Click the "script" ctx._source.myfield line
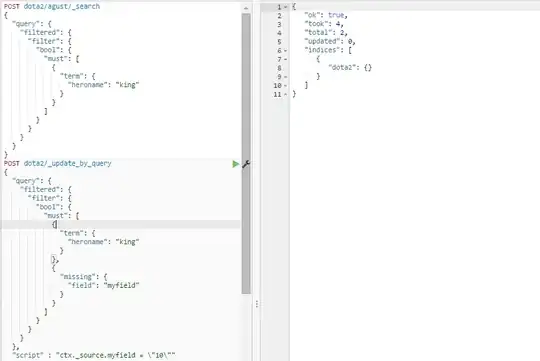This screenshot has width=540, height=361. click(94, 355)
